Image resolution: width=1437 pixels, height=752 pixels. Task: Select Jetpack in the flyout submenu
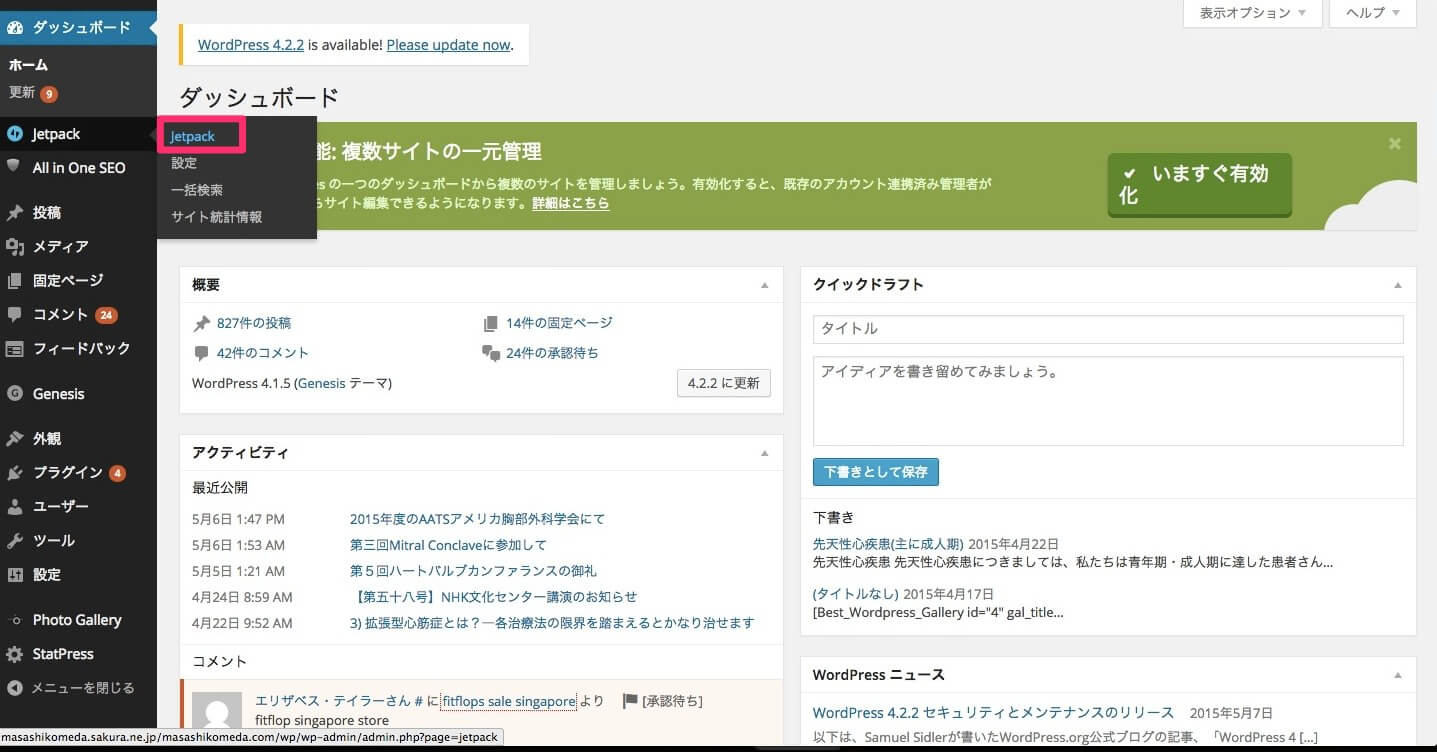point(193,136)
